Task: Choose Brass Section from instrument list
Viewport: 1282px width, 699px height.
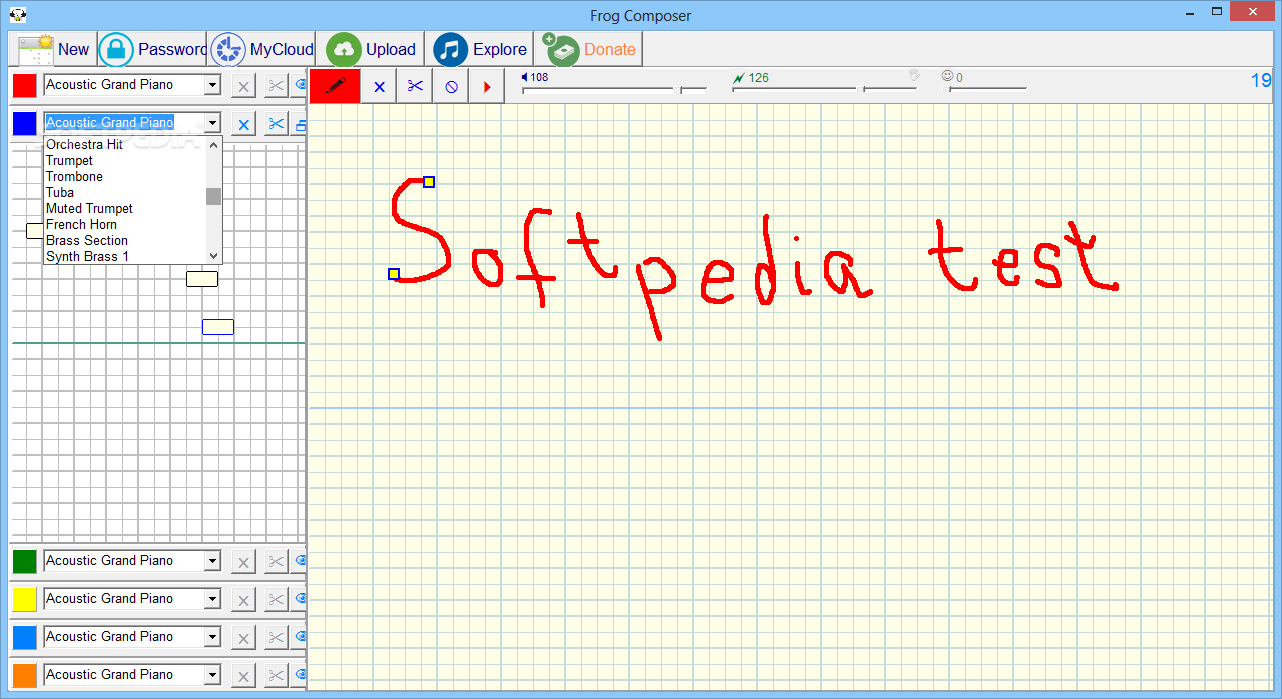Action: pyautogui.click(x=125, y=241)
